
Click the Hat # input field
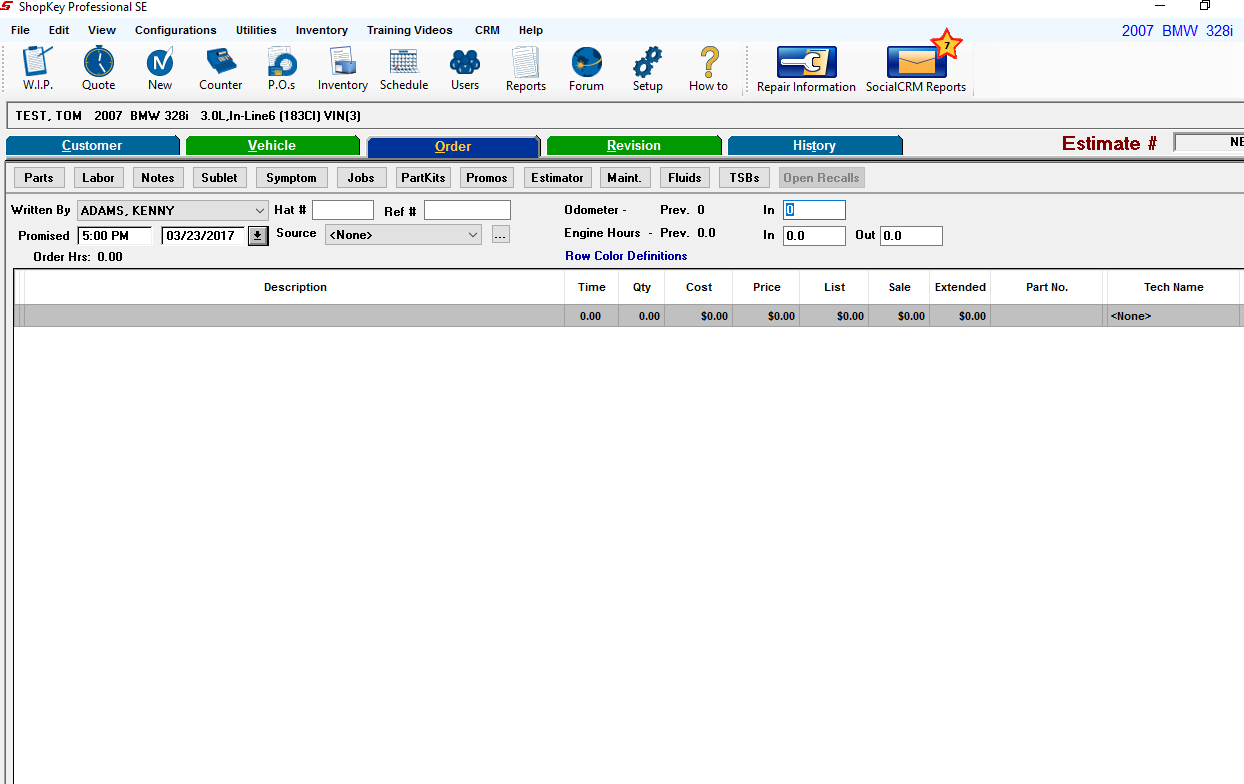343,210
